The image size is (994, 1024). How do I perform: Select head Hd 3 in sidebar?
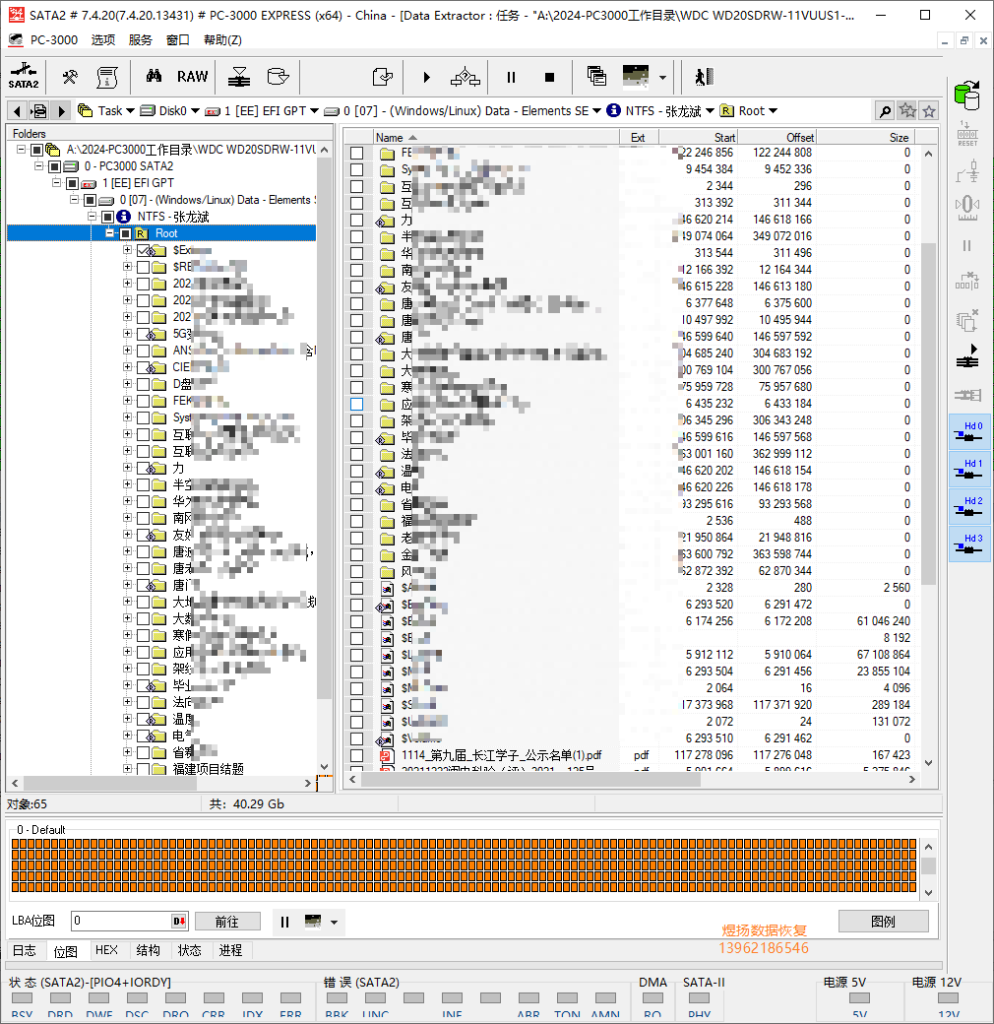pyautogui.click(x=969, y=544)
